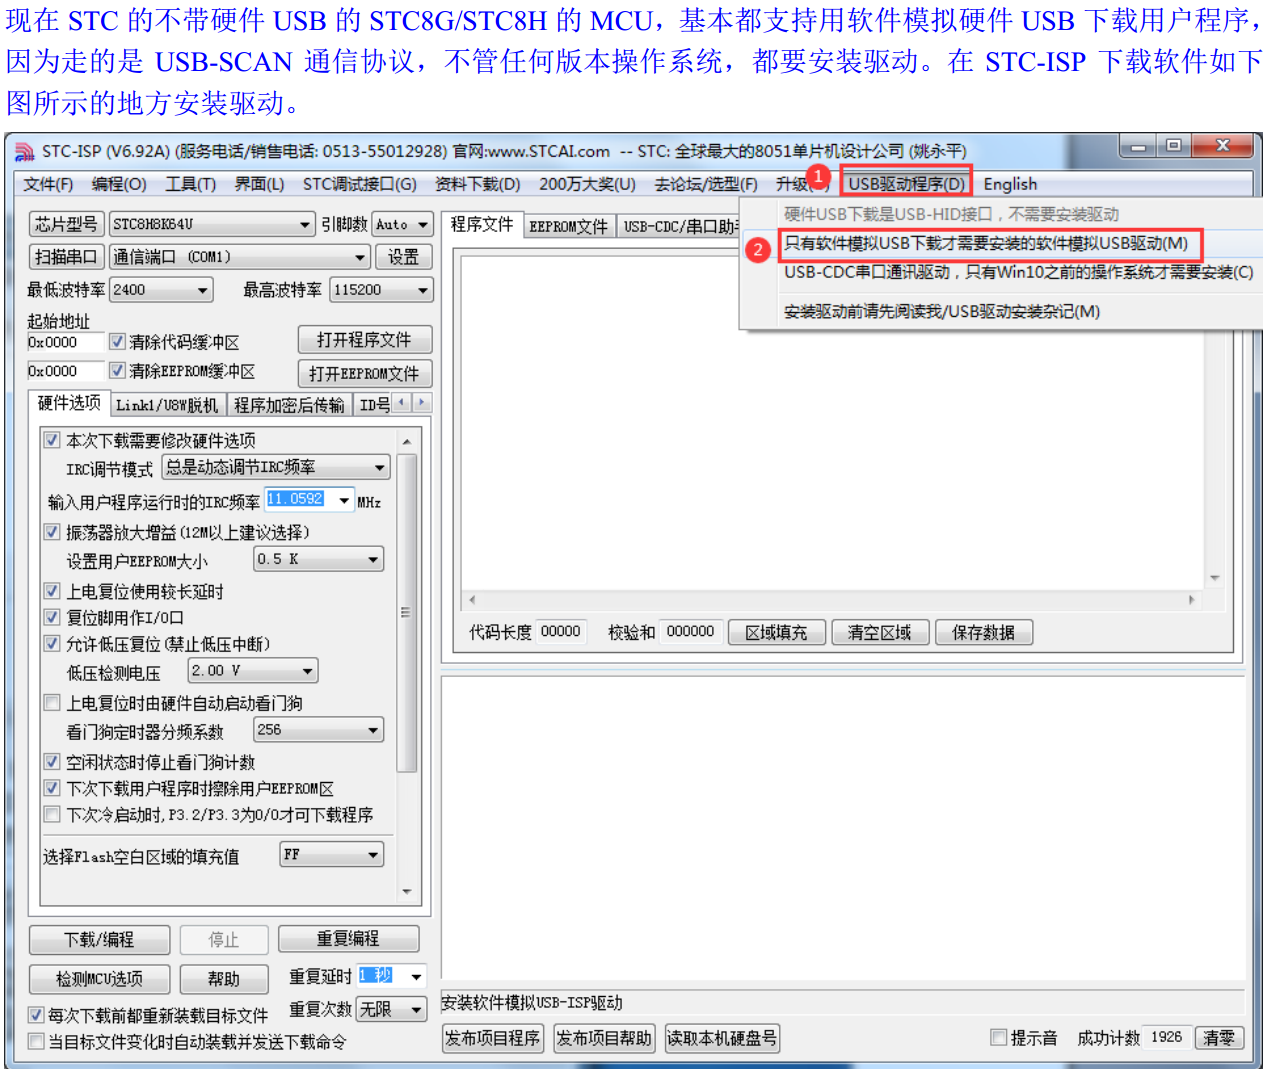Click the 下载/编程 button
The width and height of the screenshot is (1268, 1069).
(99, 940)
